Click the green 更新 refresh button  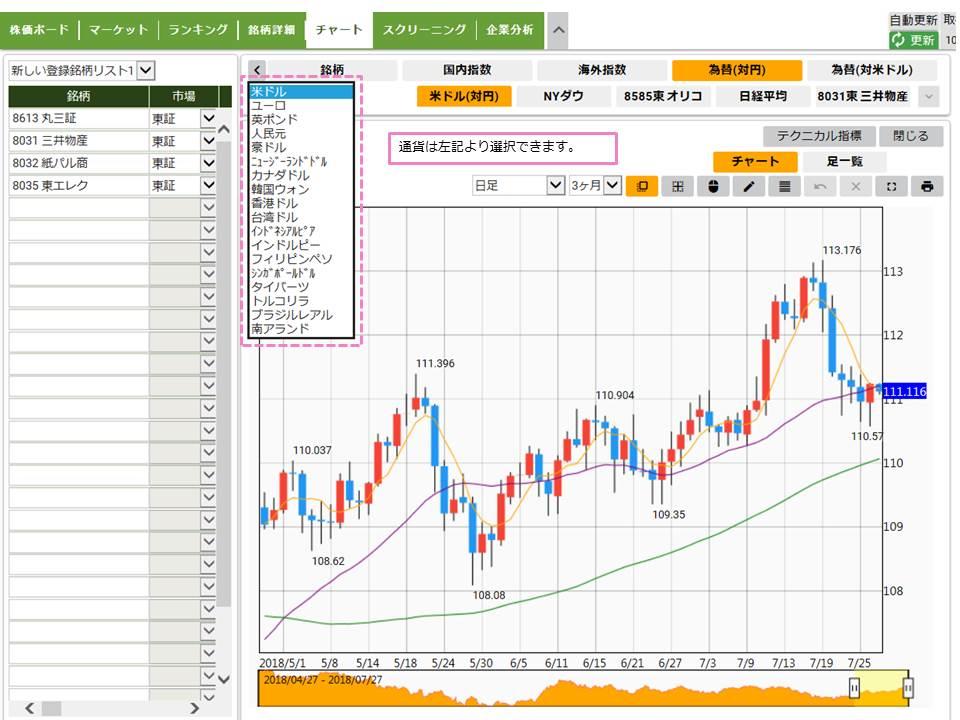pyautogui.click(x=913, y=40)
